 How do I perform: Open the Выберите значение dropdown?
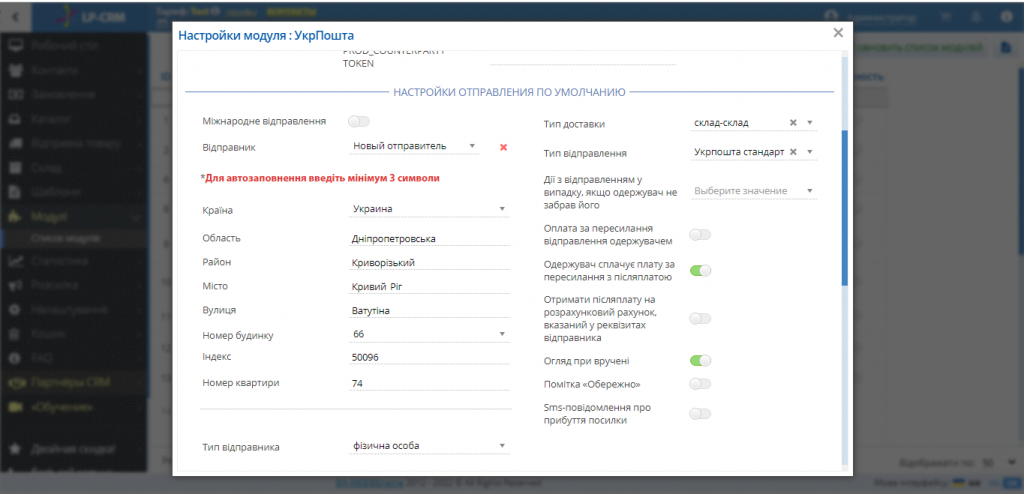click(x=754, y=191)
